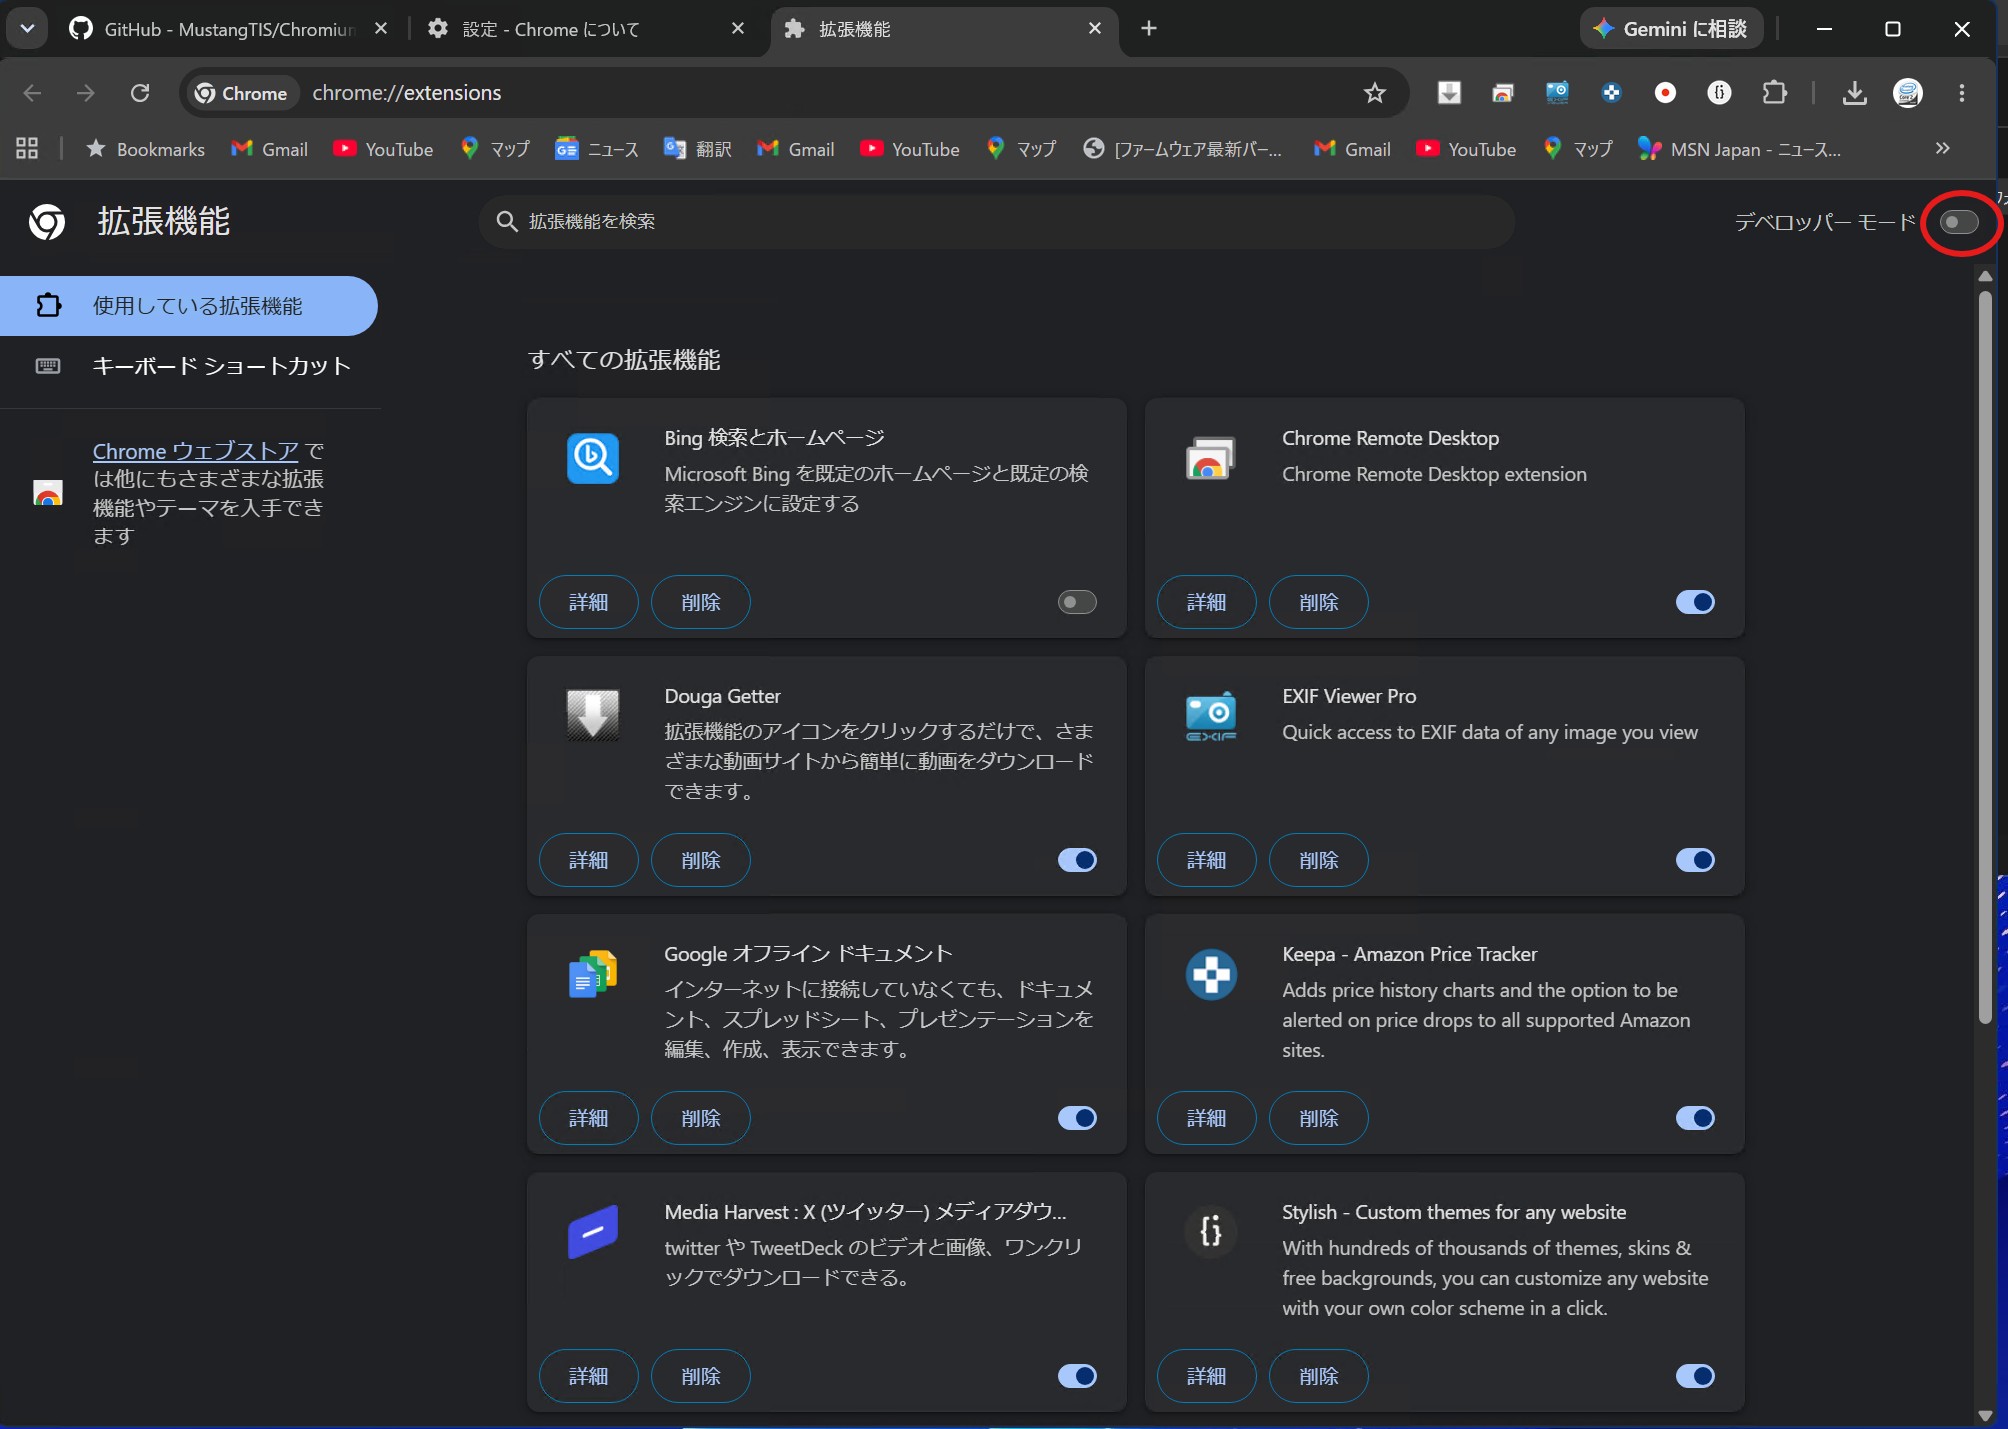Screen dimensions: 2008x1429
Task: Click 削除 for Chrome Remote Desktop
Action: [x=1319, y=602]
